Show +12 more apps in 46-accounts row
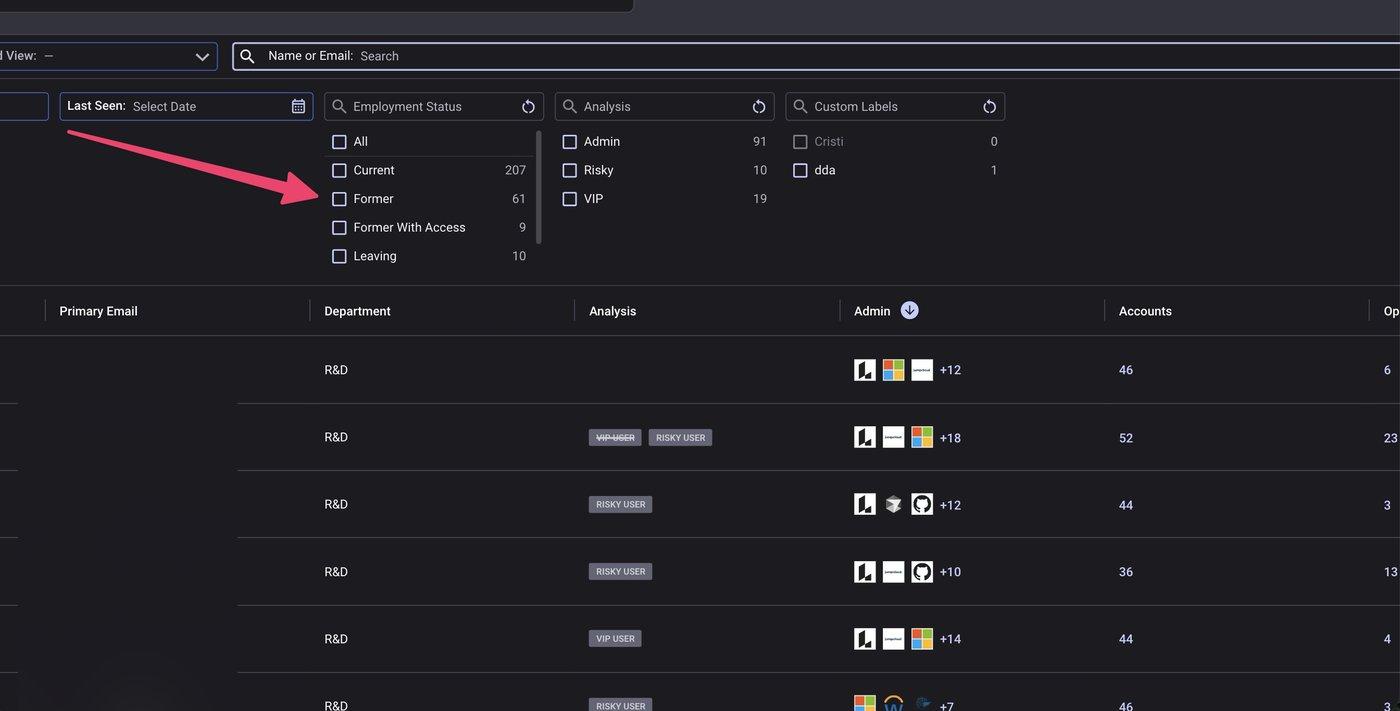 pyautogui.click(x=950, y=370)
